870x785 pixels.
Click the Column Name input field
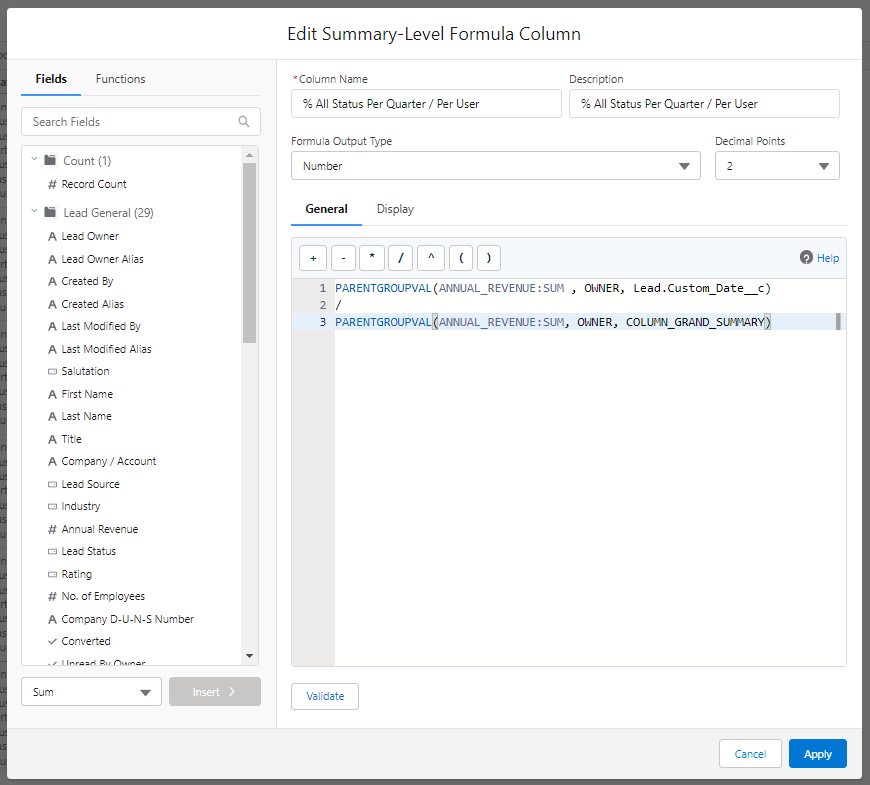point(426,104)
